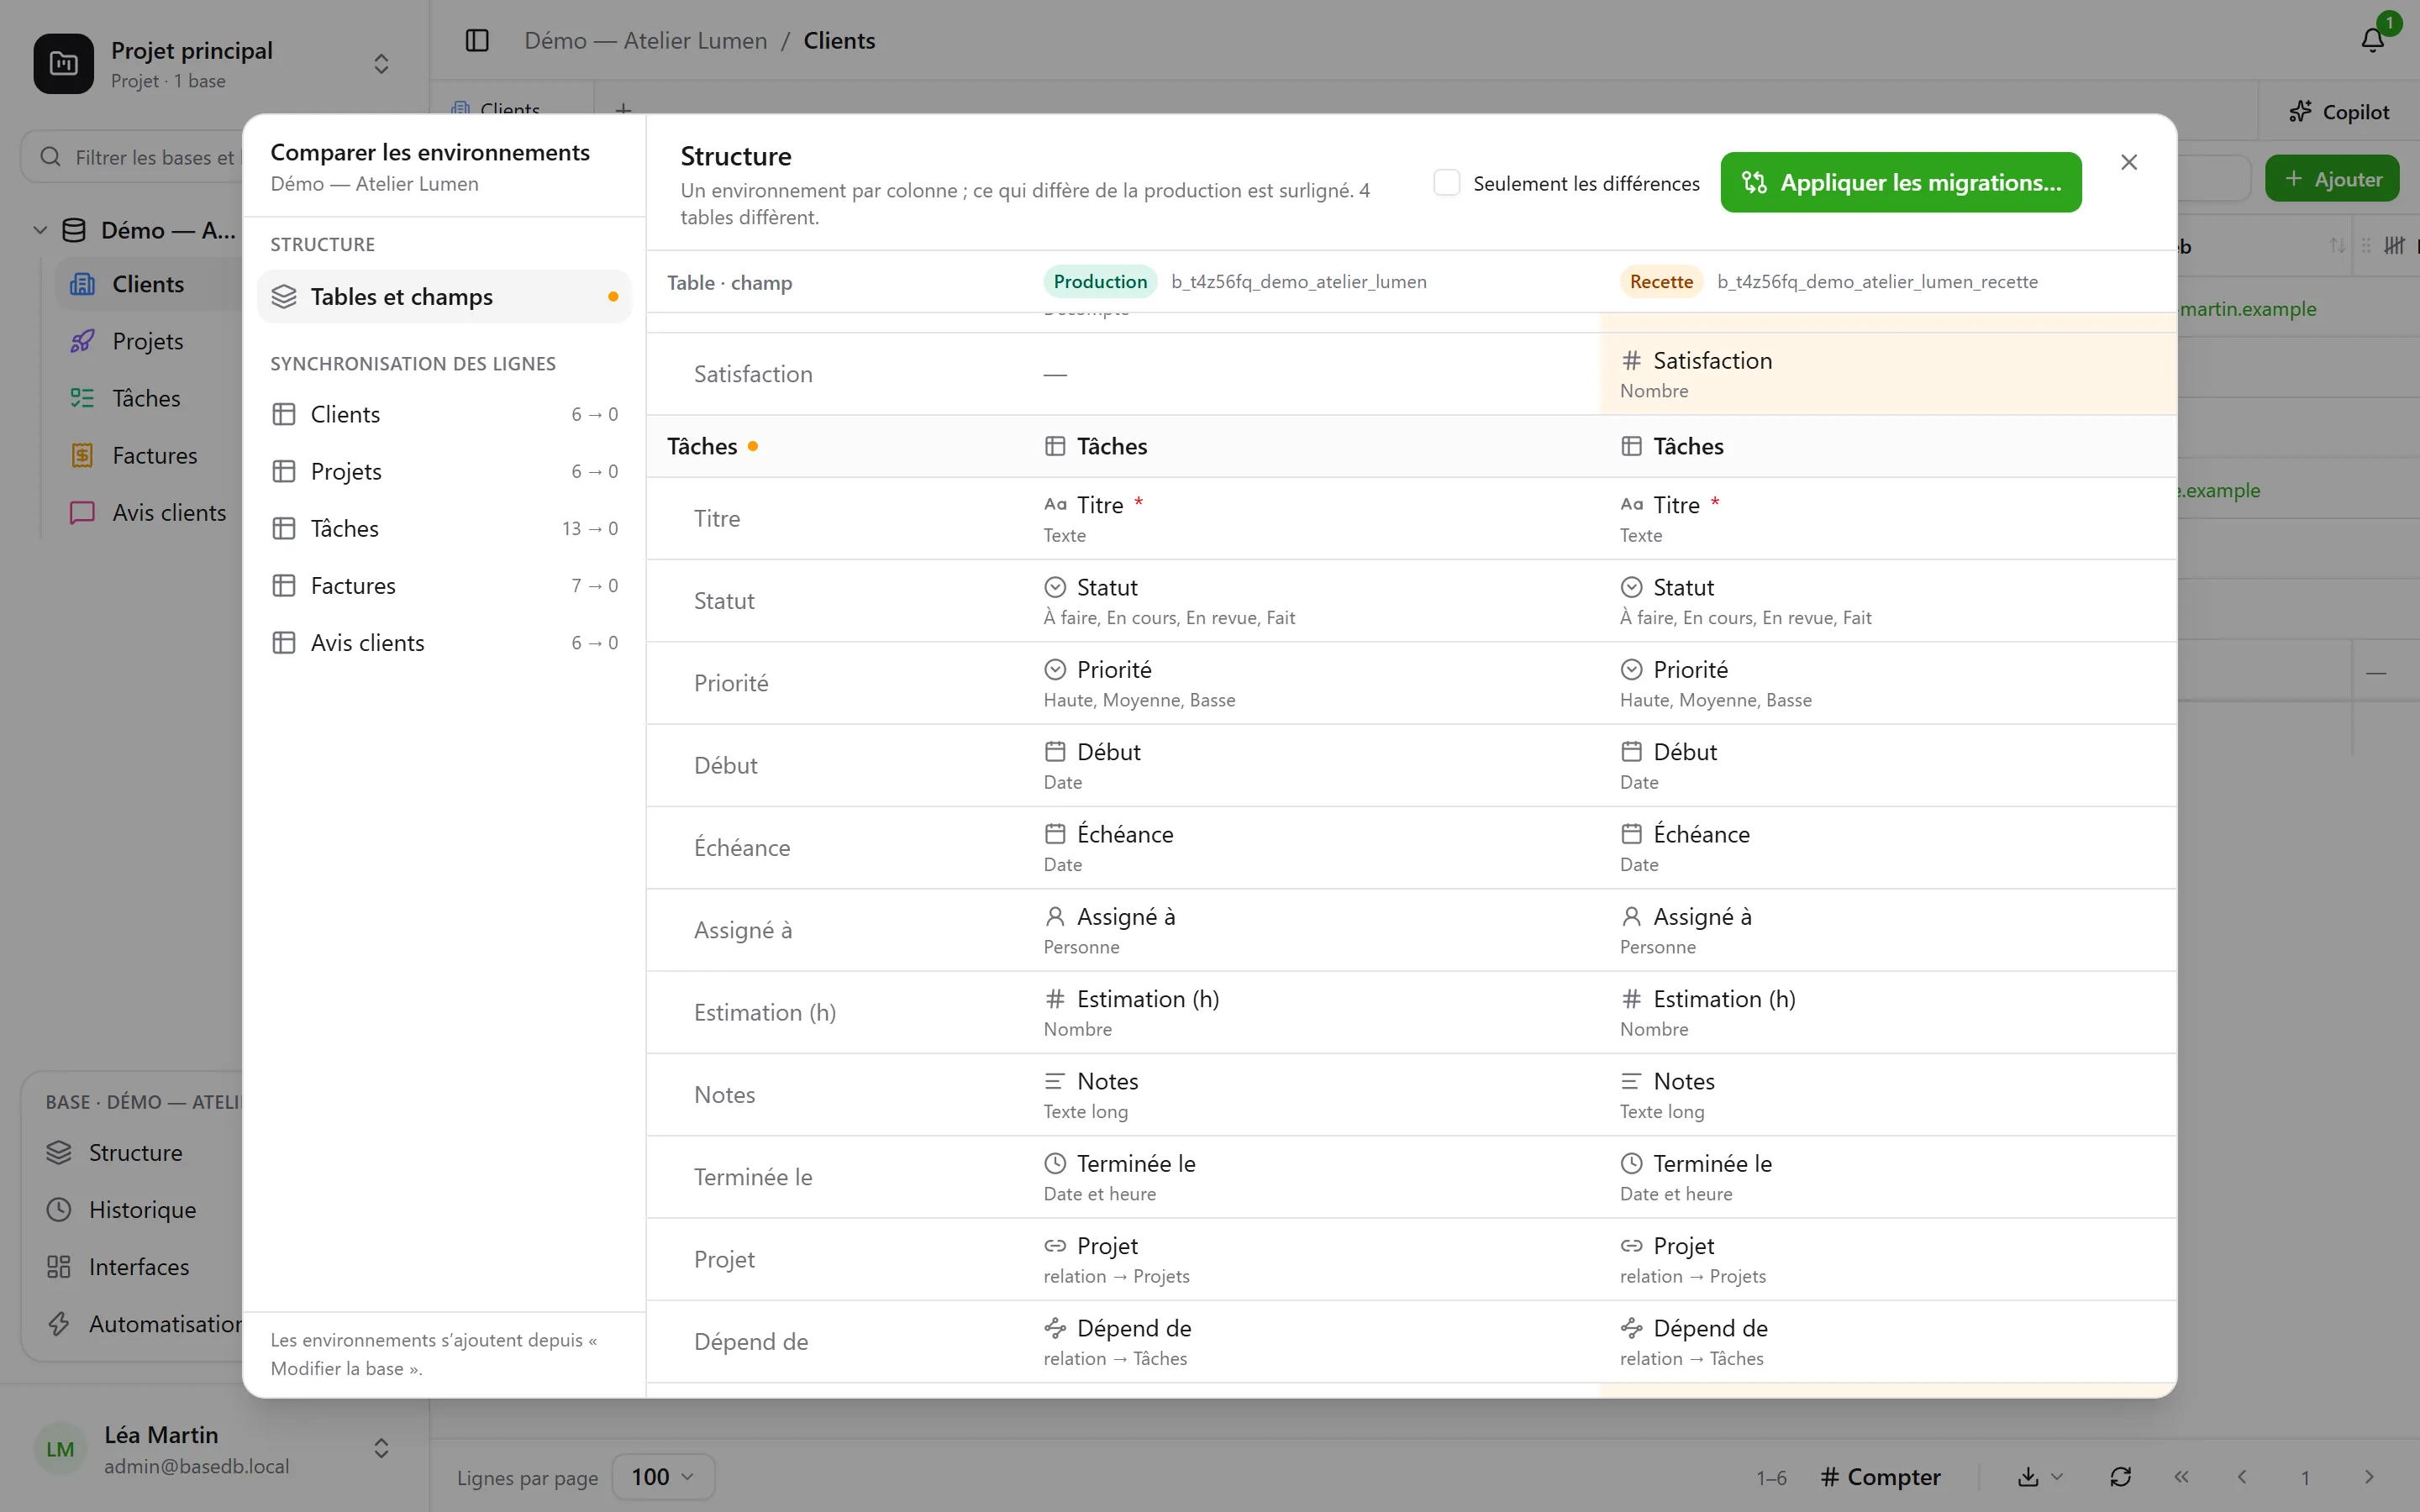The image size is (2420, 1512).
Task: Click the download export icon
Action: pyautogui.click(x=2028, y=1476)
